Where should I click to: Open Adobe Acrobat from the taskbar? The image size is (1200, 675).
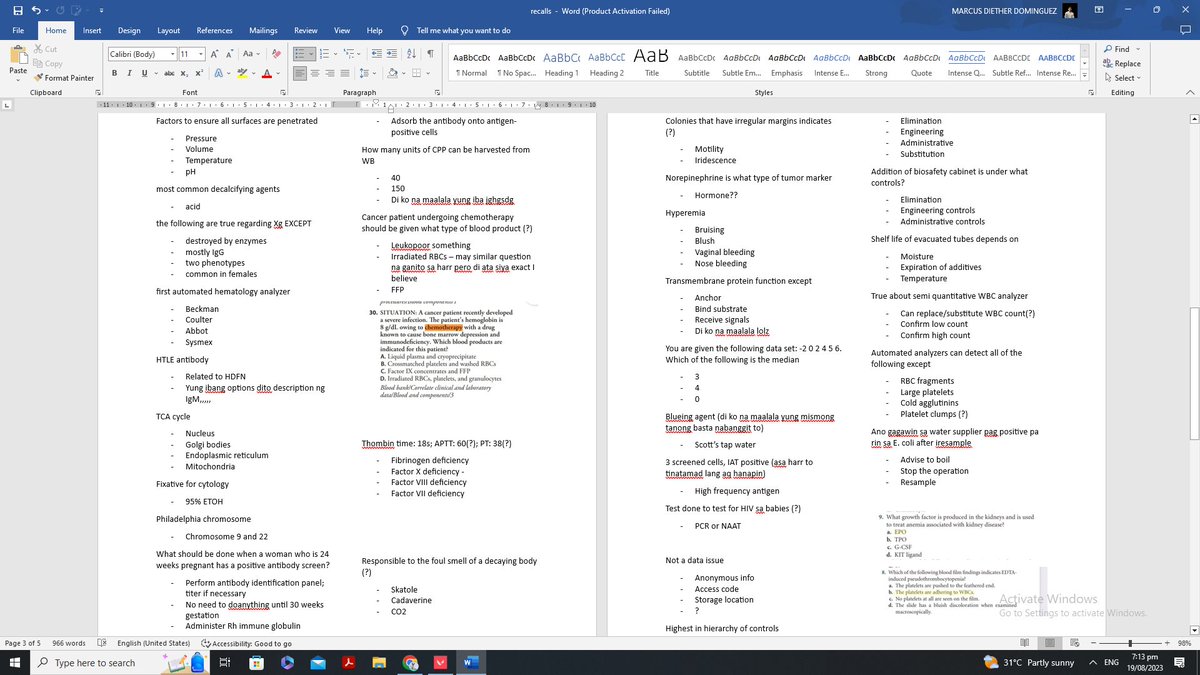coord(347,663)
